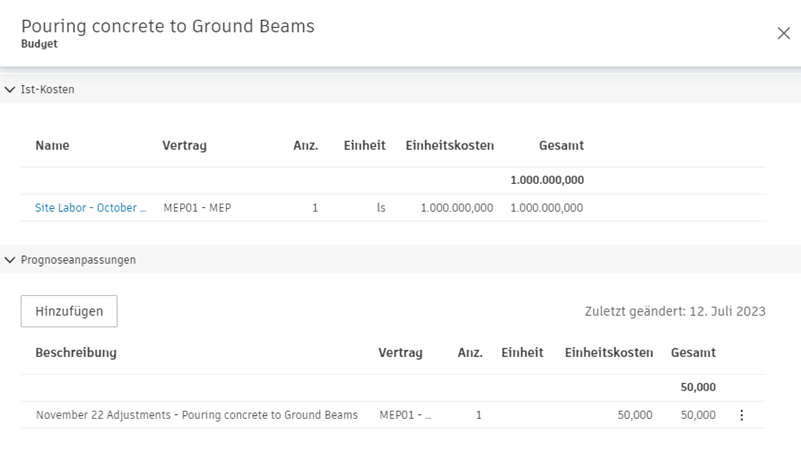Collapse the Ist-Kosten section
Screen dimensions: 801x452
(x=10, y=90)
